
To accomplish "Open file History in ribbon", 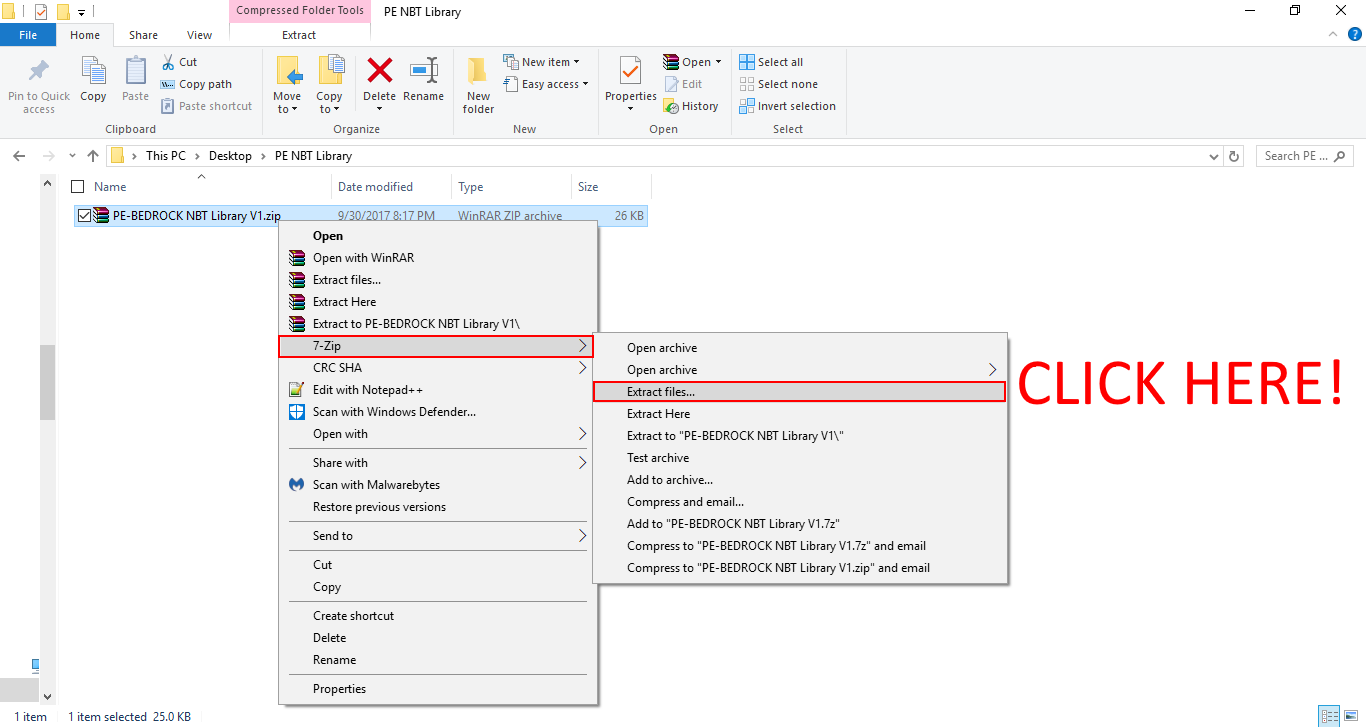I will pos(691,106).
